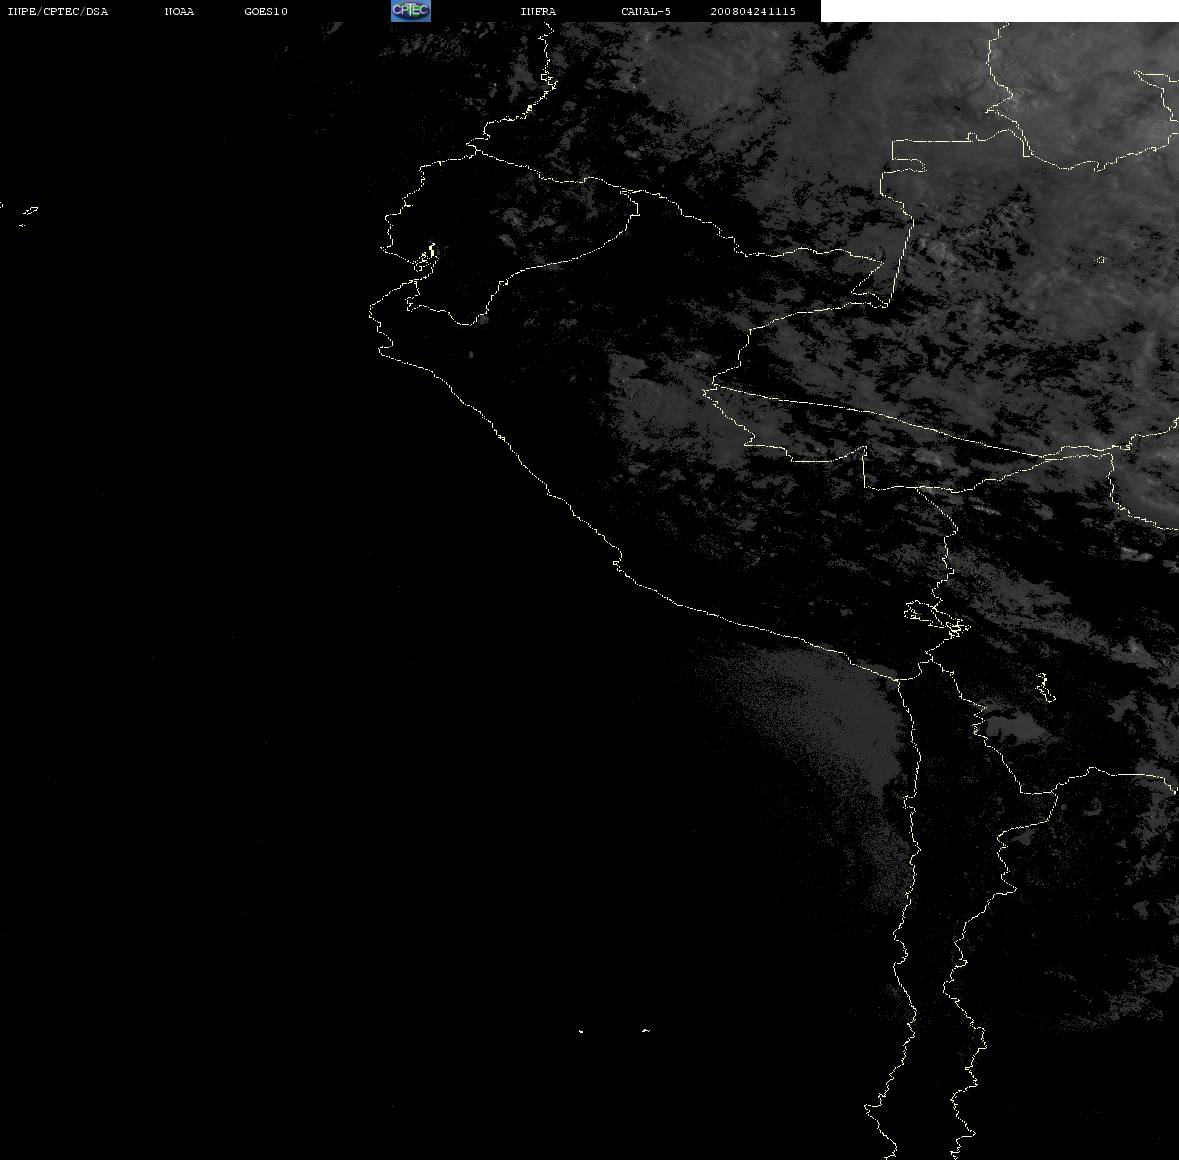
Task: Click the eastern small offshore island dot
Action: (x=645, y=1030)
